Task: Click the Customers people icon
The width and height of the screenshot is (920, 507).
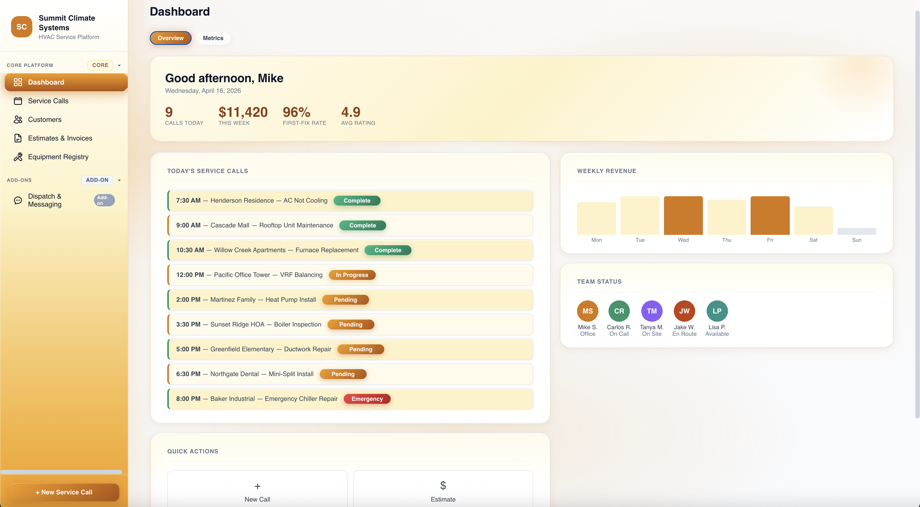Action: pos(18,120)
